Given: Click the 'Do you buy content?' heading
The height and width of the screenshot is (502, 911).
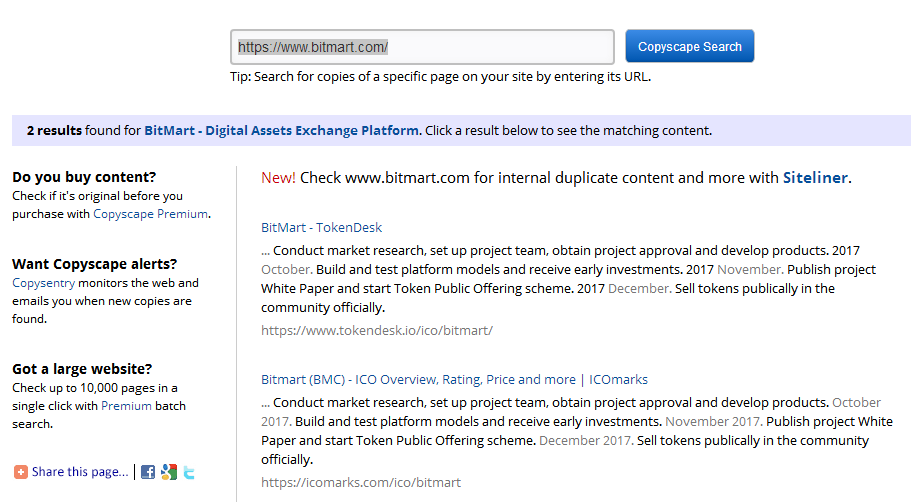Looking at the screenshot, I should 84,177.
